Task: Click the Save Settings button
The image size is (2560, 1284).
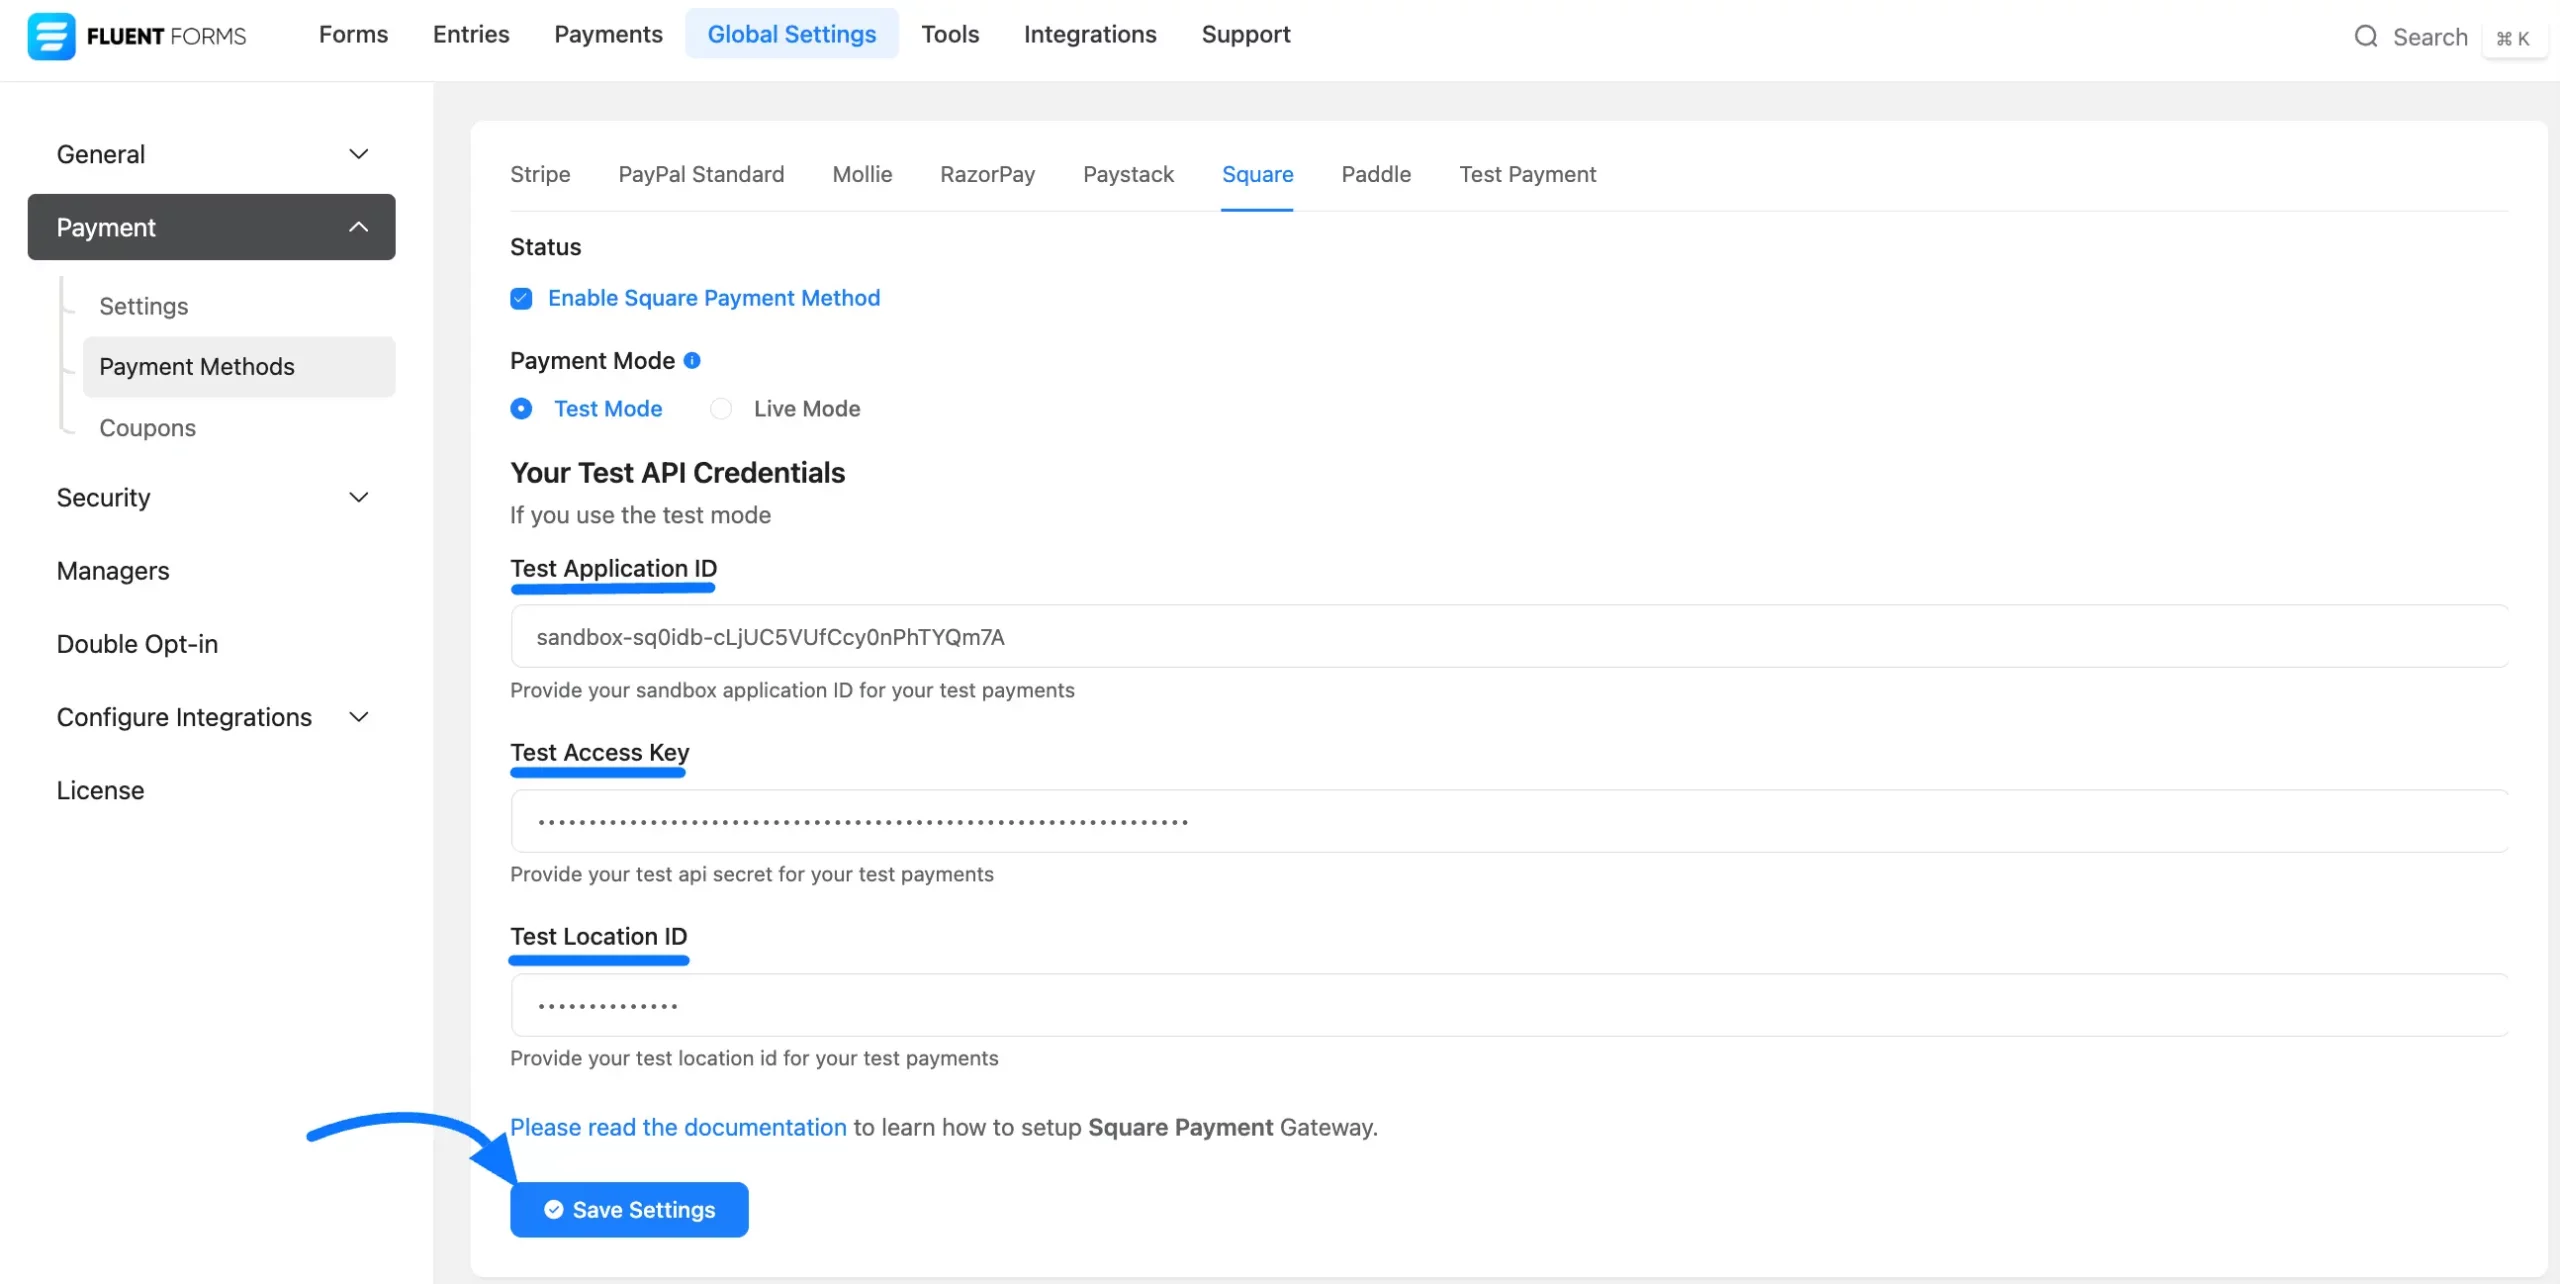Action: tap(629, 1209)
